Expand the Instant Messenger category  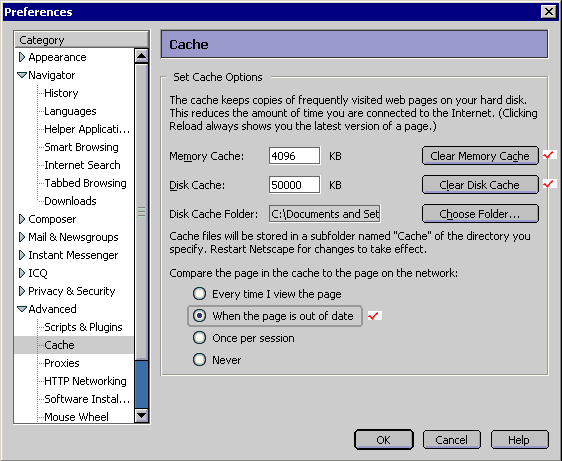[x=22, y=255]
